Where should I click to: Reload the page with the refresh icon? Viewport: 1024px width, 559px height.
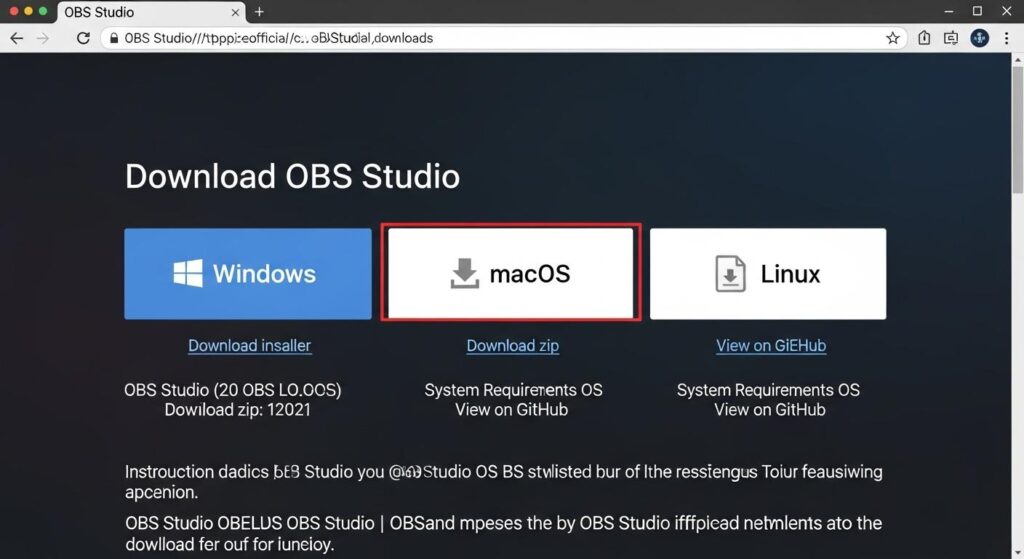(x=83, y=38)
